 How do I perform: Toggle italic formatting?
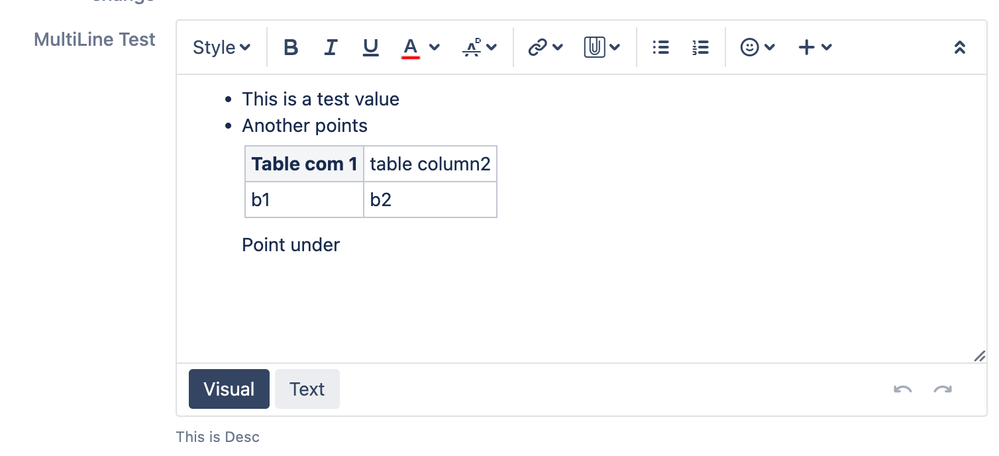(x=331, y=47)
